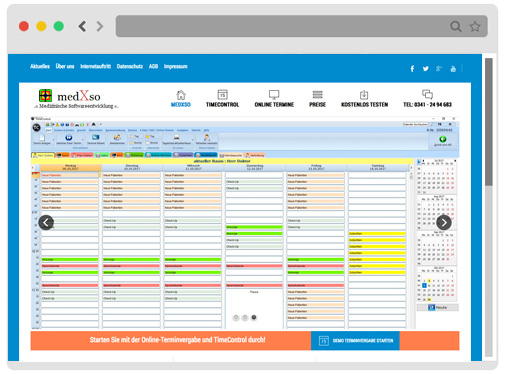The image size is (505, 374).
Task: Click the Termin anlegen ribbon icon
Action: (42, 139)
